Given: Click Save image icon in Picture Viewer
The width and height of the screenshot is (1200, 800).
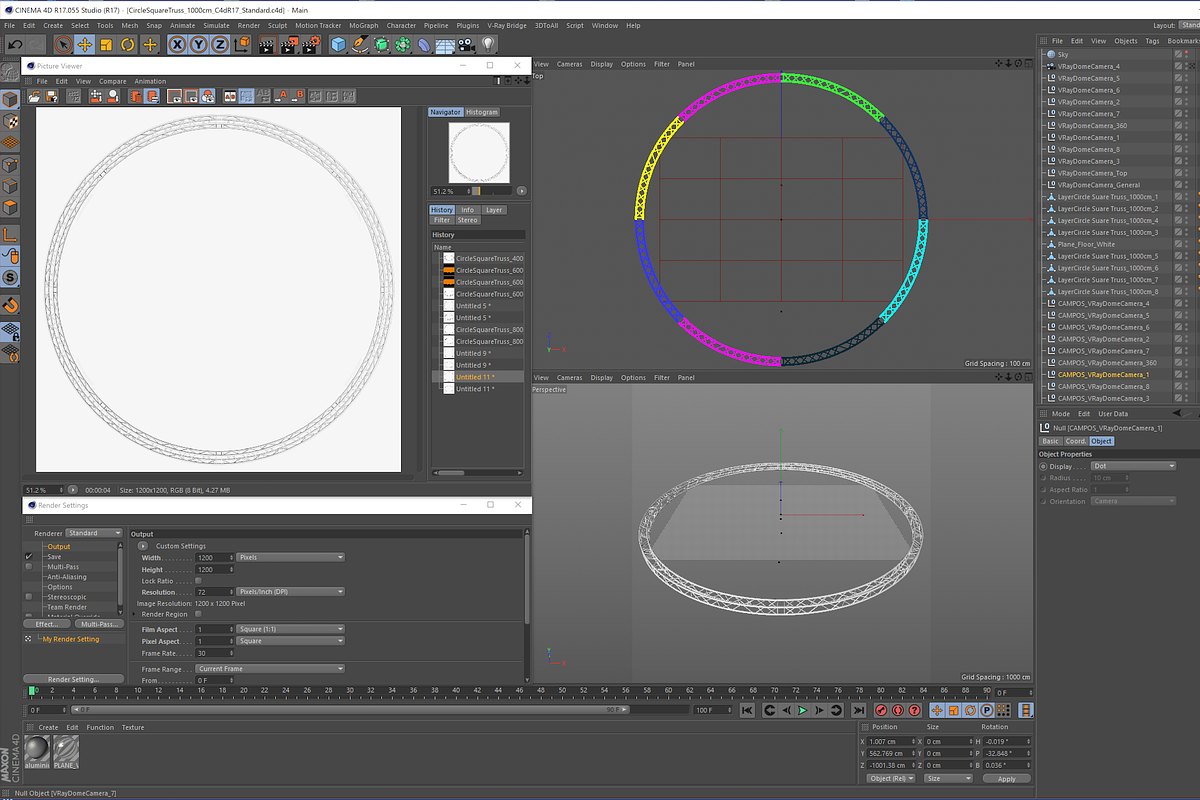Looking at the screenshot, I should pos(51,97).
